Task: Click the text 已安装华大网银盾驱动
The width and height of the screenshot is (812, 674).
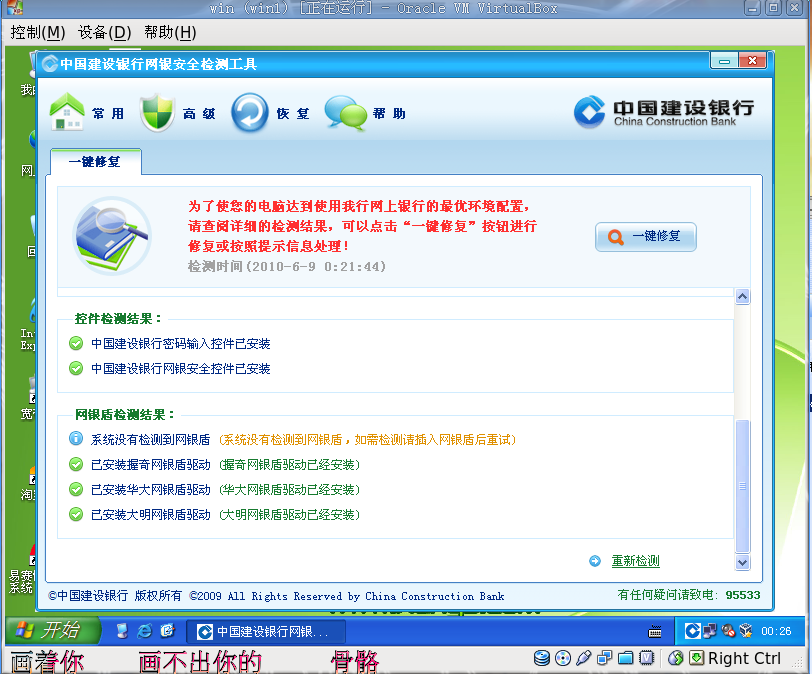Action: pyautogui.click(x=151, y=490)
